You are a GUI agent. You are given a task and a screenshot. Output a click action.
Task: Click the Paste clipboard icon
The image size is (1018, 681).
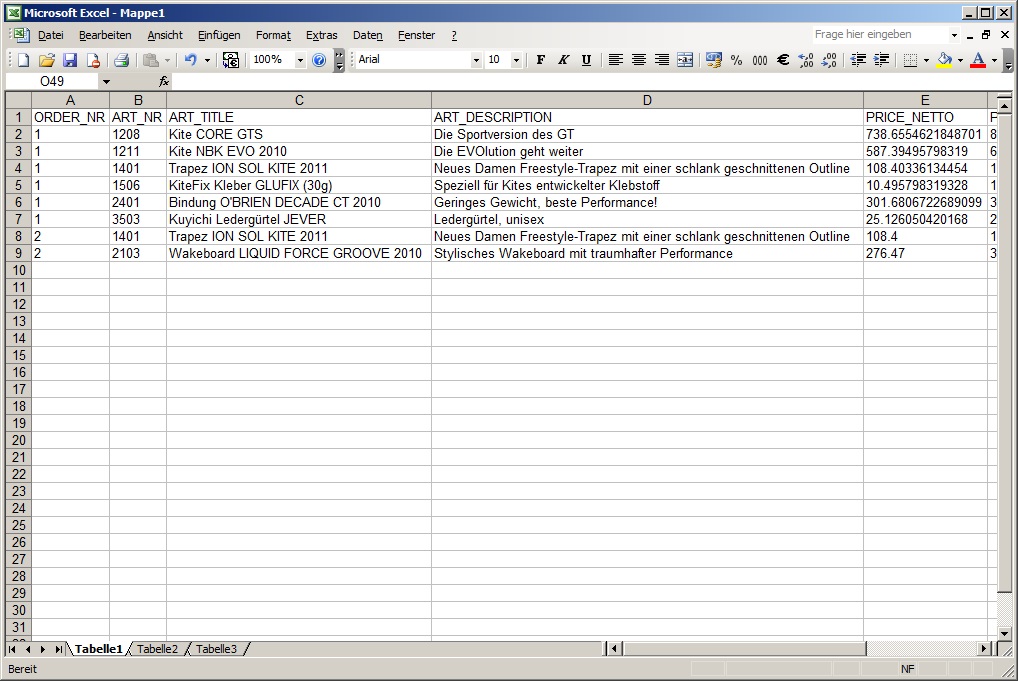pos(151,60)
